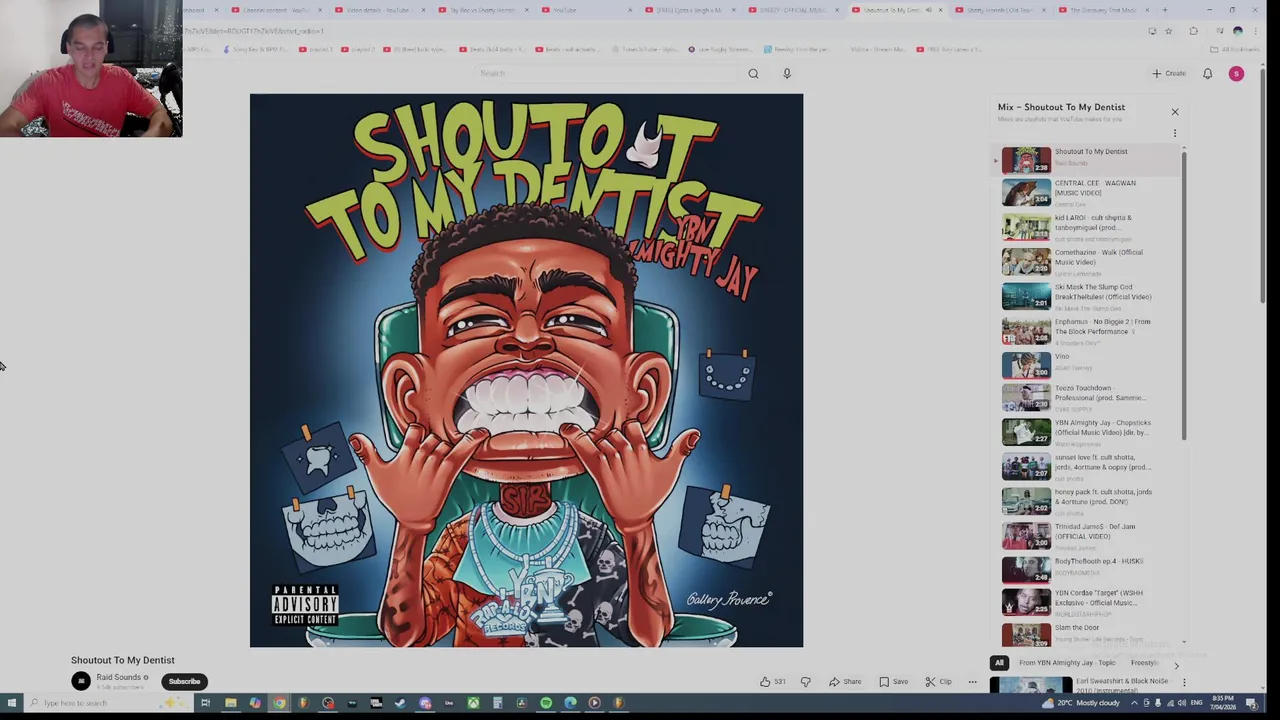Dislike the video with thumbs down
1280x720 pixels.
click(805, 682)
